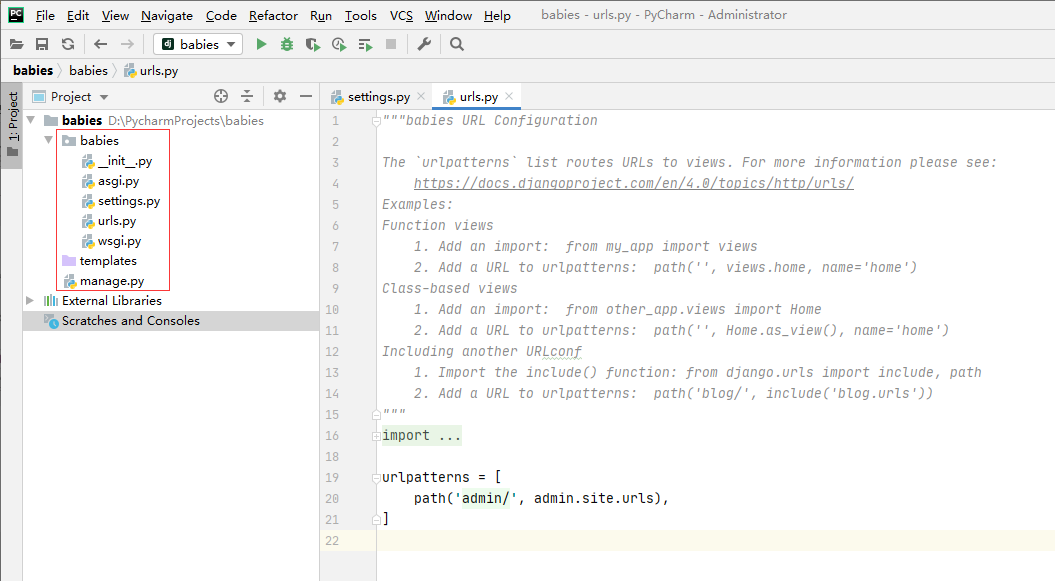Start debugging with the bug icon
The image size is (1055, 581).
[x=287, y=44]
